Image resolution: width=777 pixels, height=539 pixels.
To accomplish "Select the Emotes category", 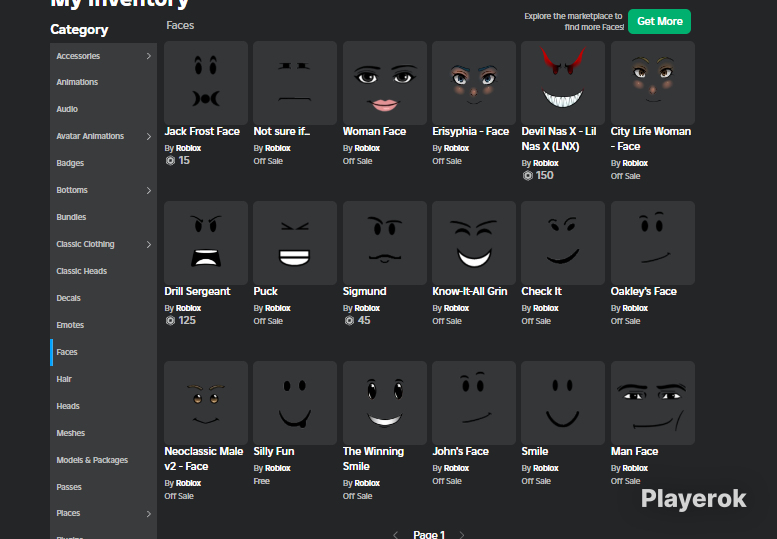I will (x=104, y=325).
